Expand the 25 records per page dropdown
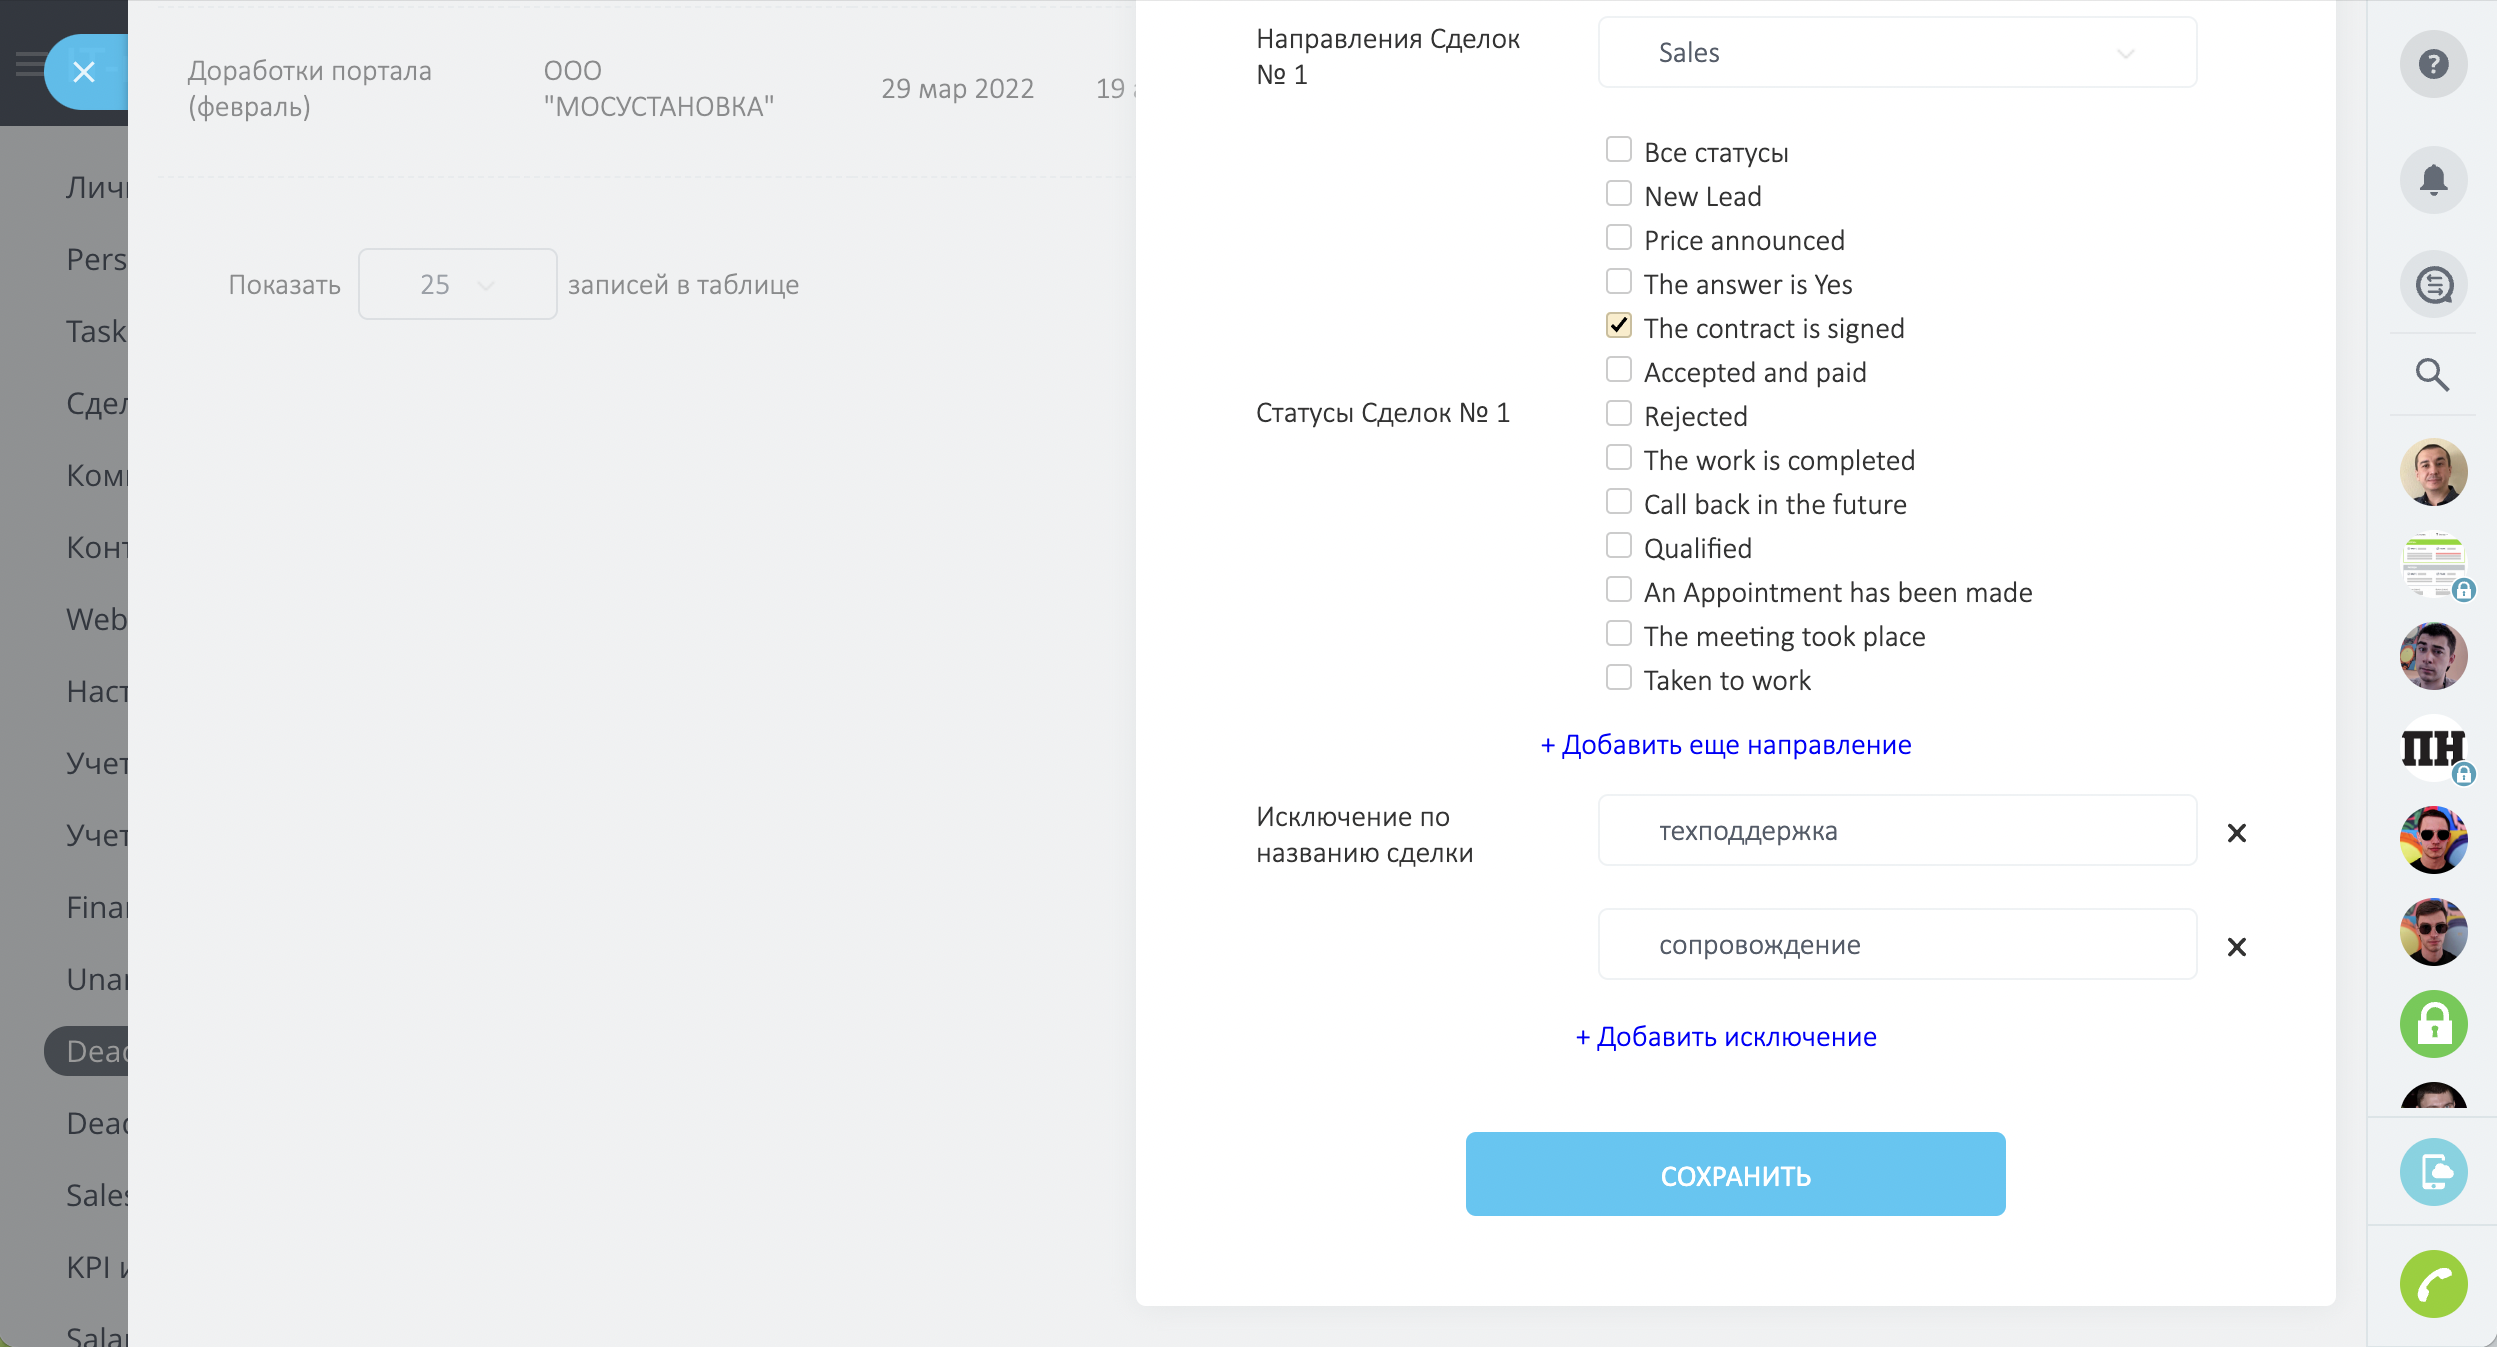Image resolution: width=2497 pixels, height=1347 pixels. (x=457, y=285)
